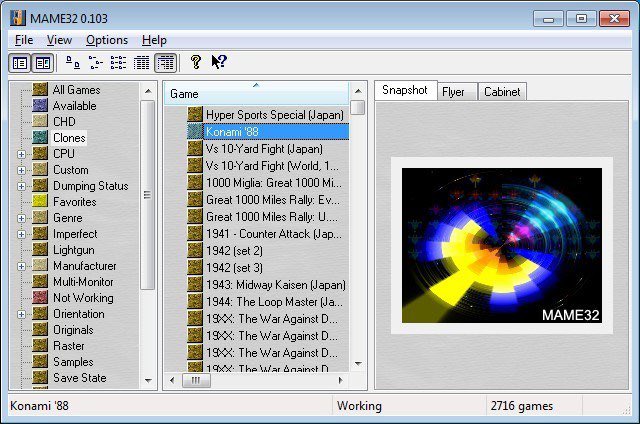Switch to the Snapshot tab
The image size is (640, 424).
coord(405,90)
